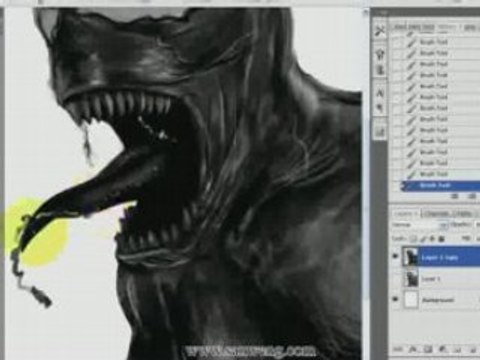This screenshot has height=360, width=480.
Task: Create new fill or adjustment layer
Action: (x=443, y=349)
